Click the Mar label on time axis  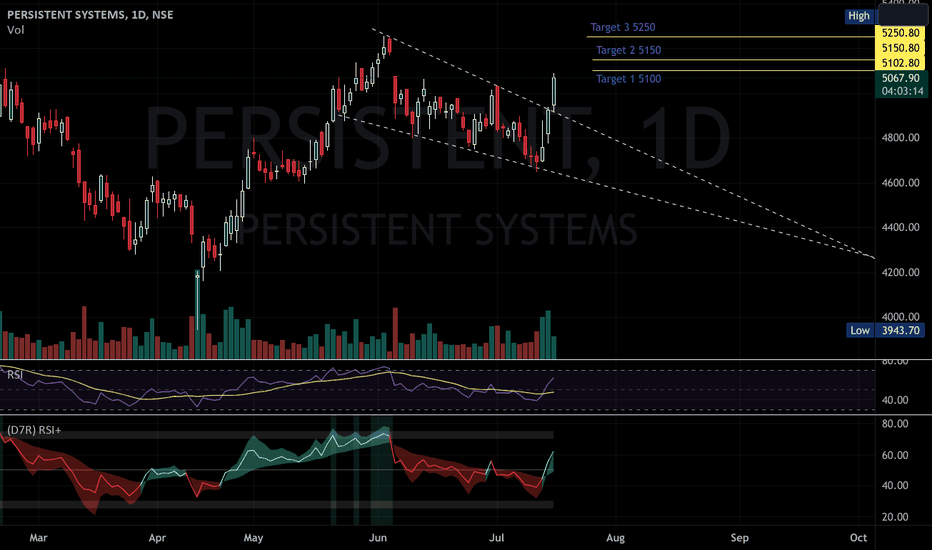click(38, 538)
